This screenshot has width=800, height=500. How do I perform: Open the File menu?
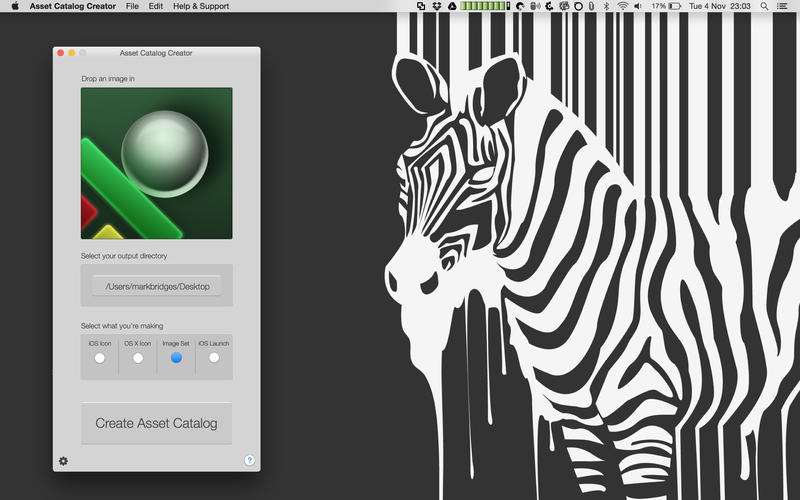(x=132, y=6)
